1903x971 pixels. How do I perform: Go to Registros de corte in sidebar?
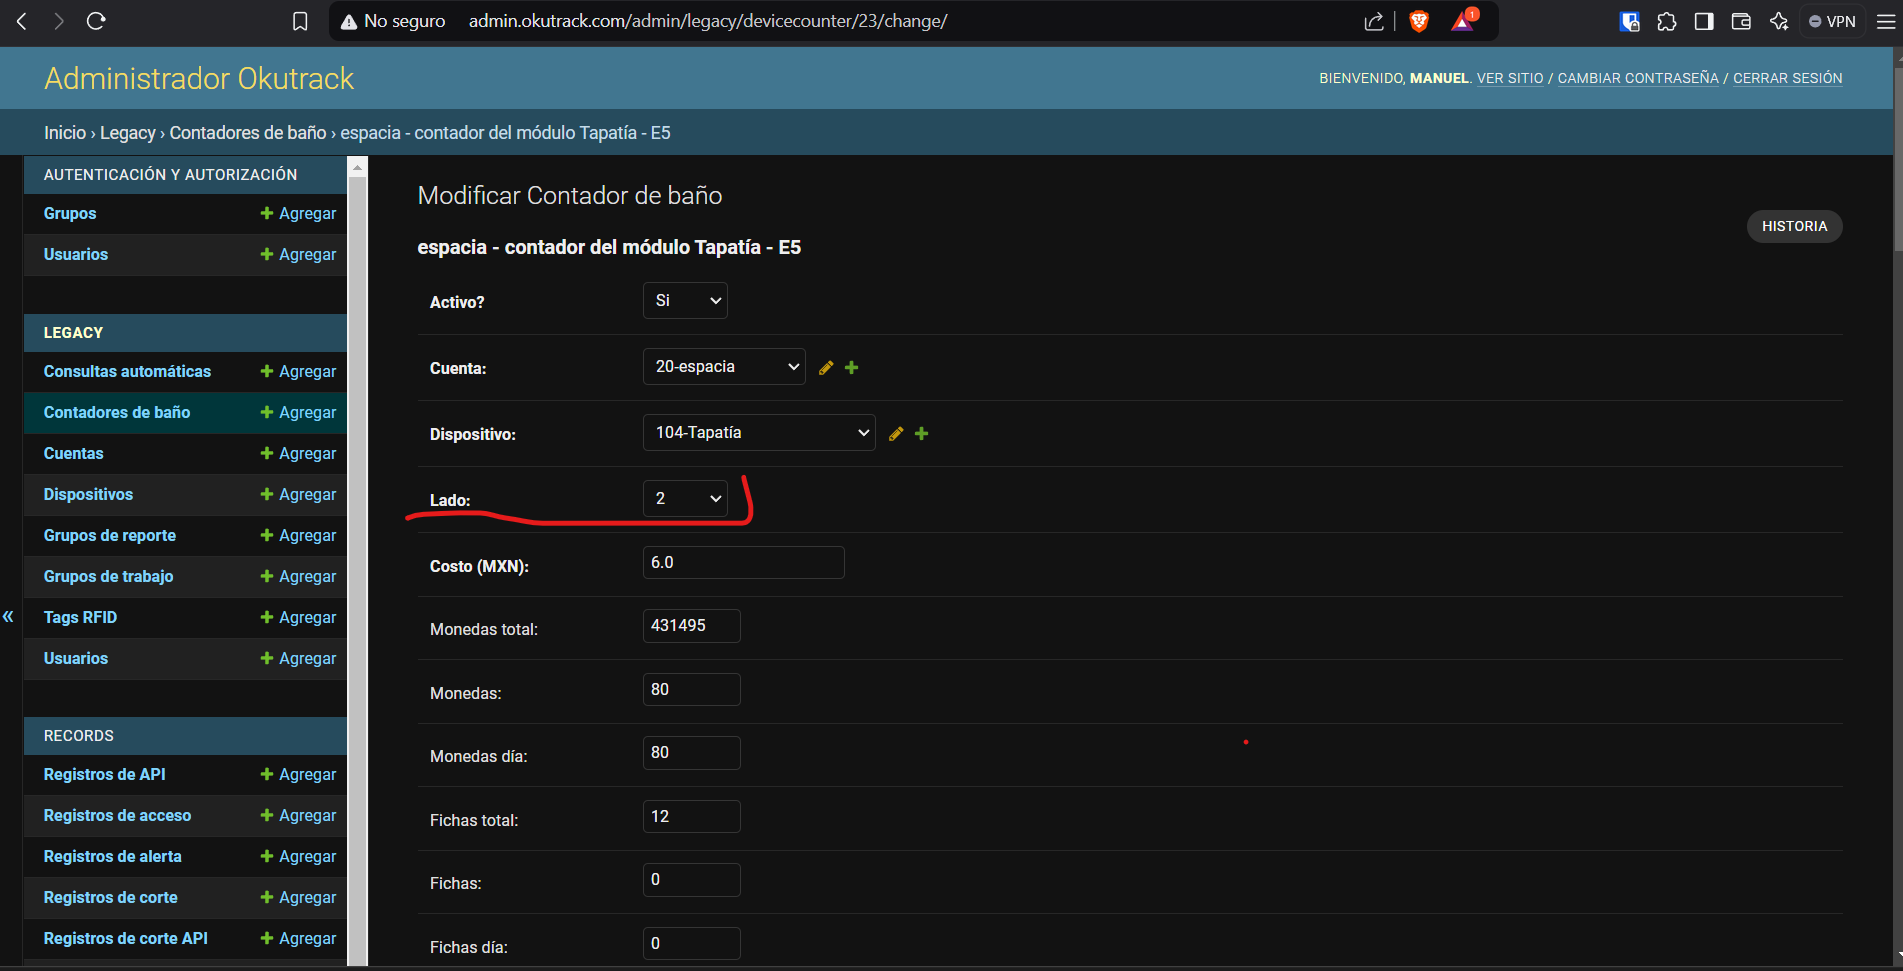pyautogui.click(x=110, y=897)
